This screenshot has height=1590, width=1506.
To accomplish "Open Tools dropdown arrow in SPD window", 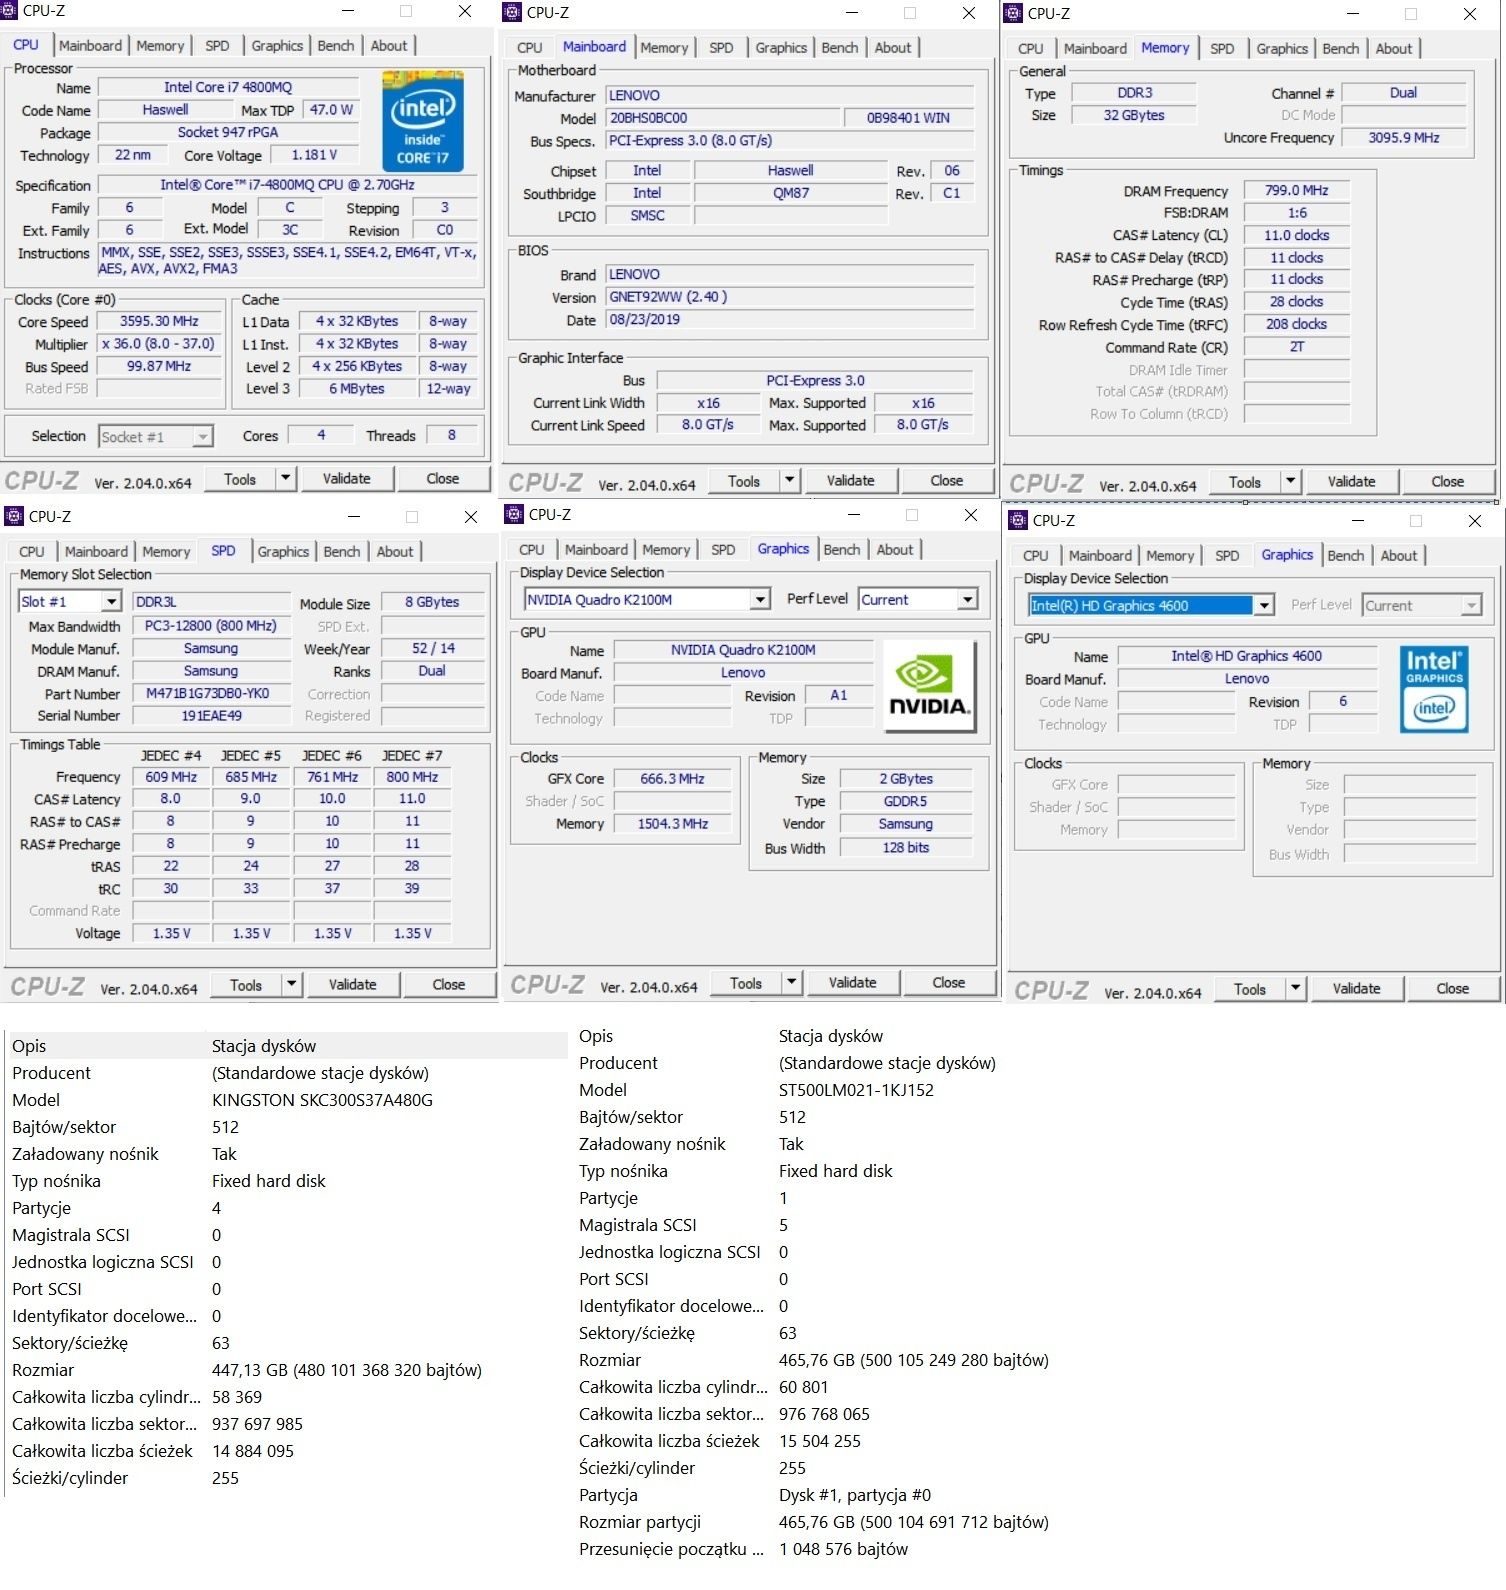I will tap(292, 985).
